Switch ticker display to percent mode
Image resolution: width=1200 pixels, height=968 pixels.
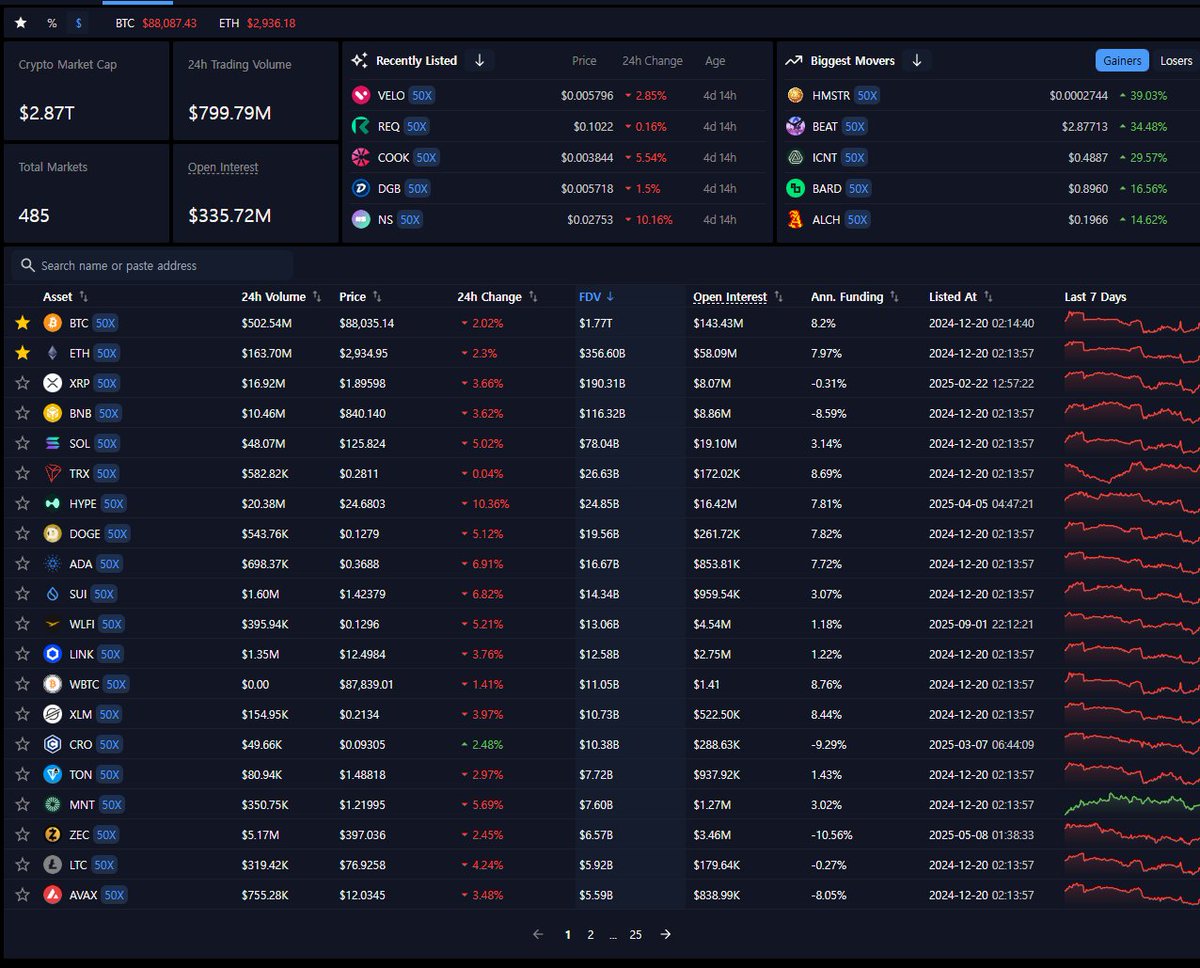coord(52,23)
